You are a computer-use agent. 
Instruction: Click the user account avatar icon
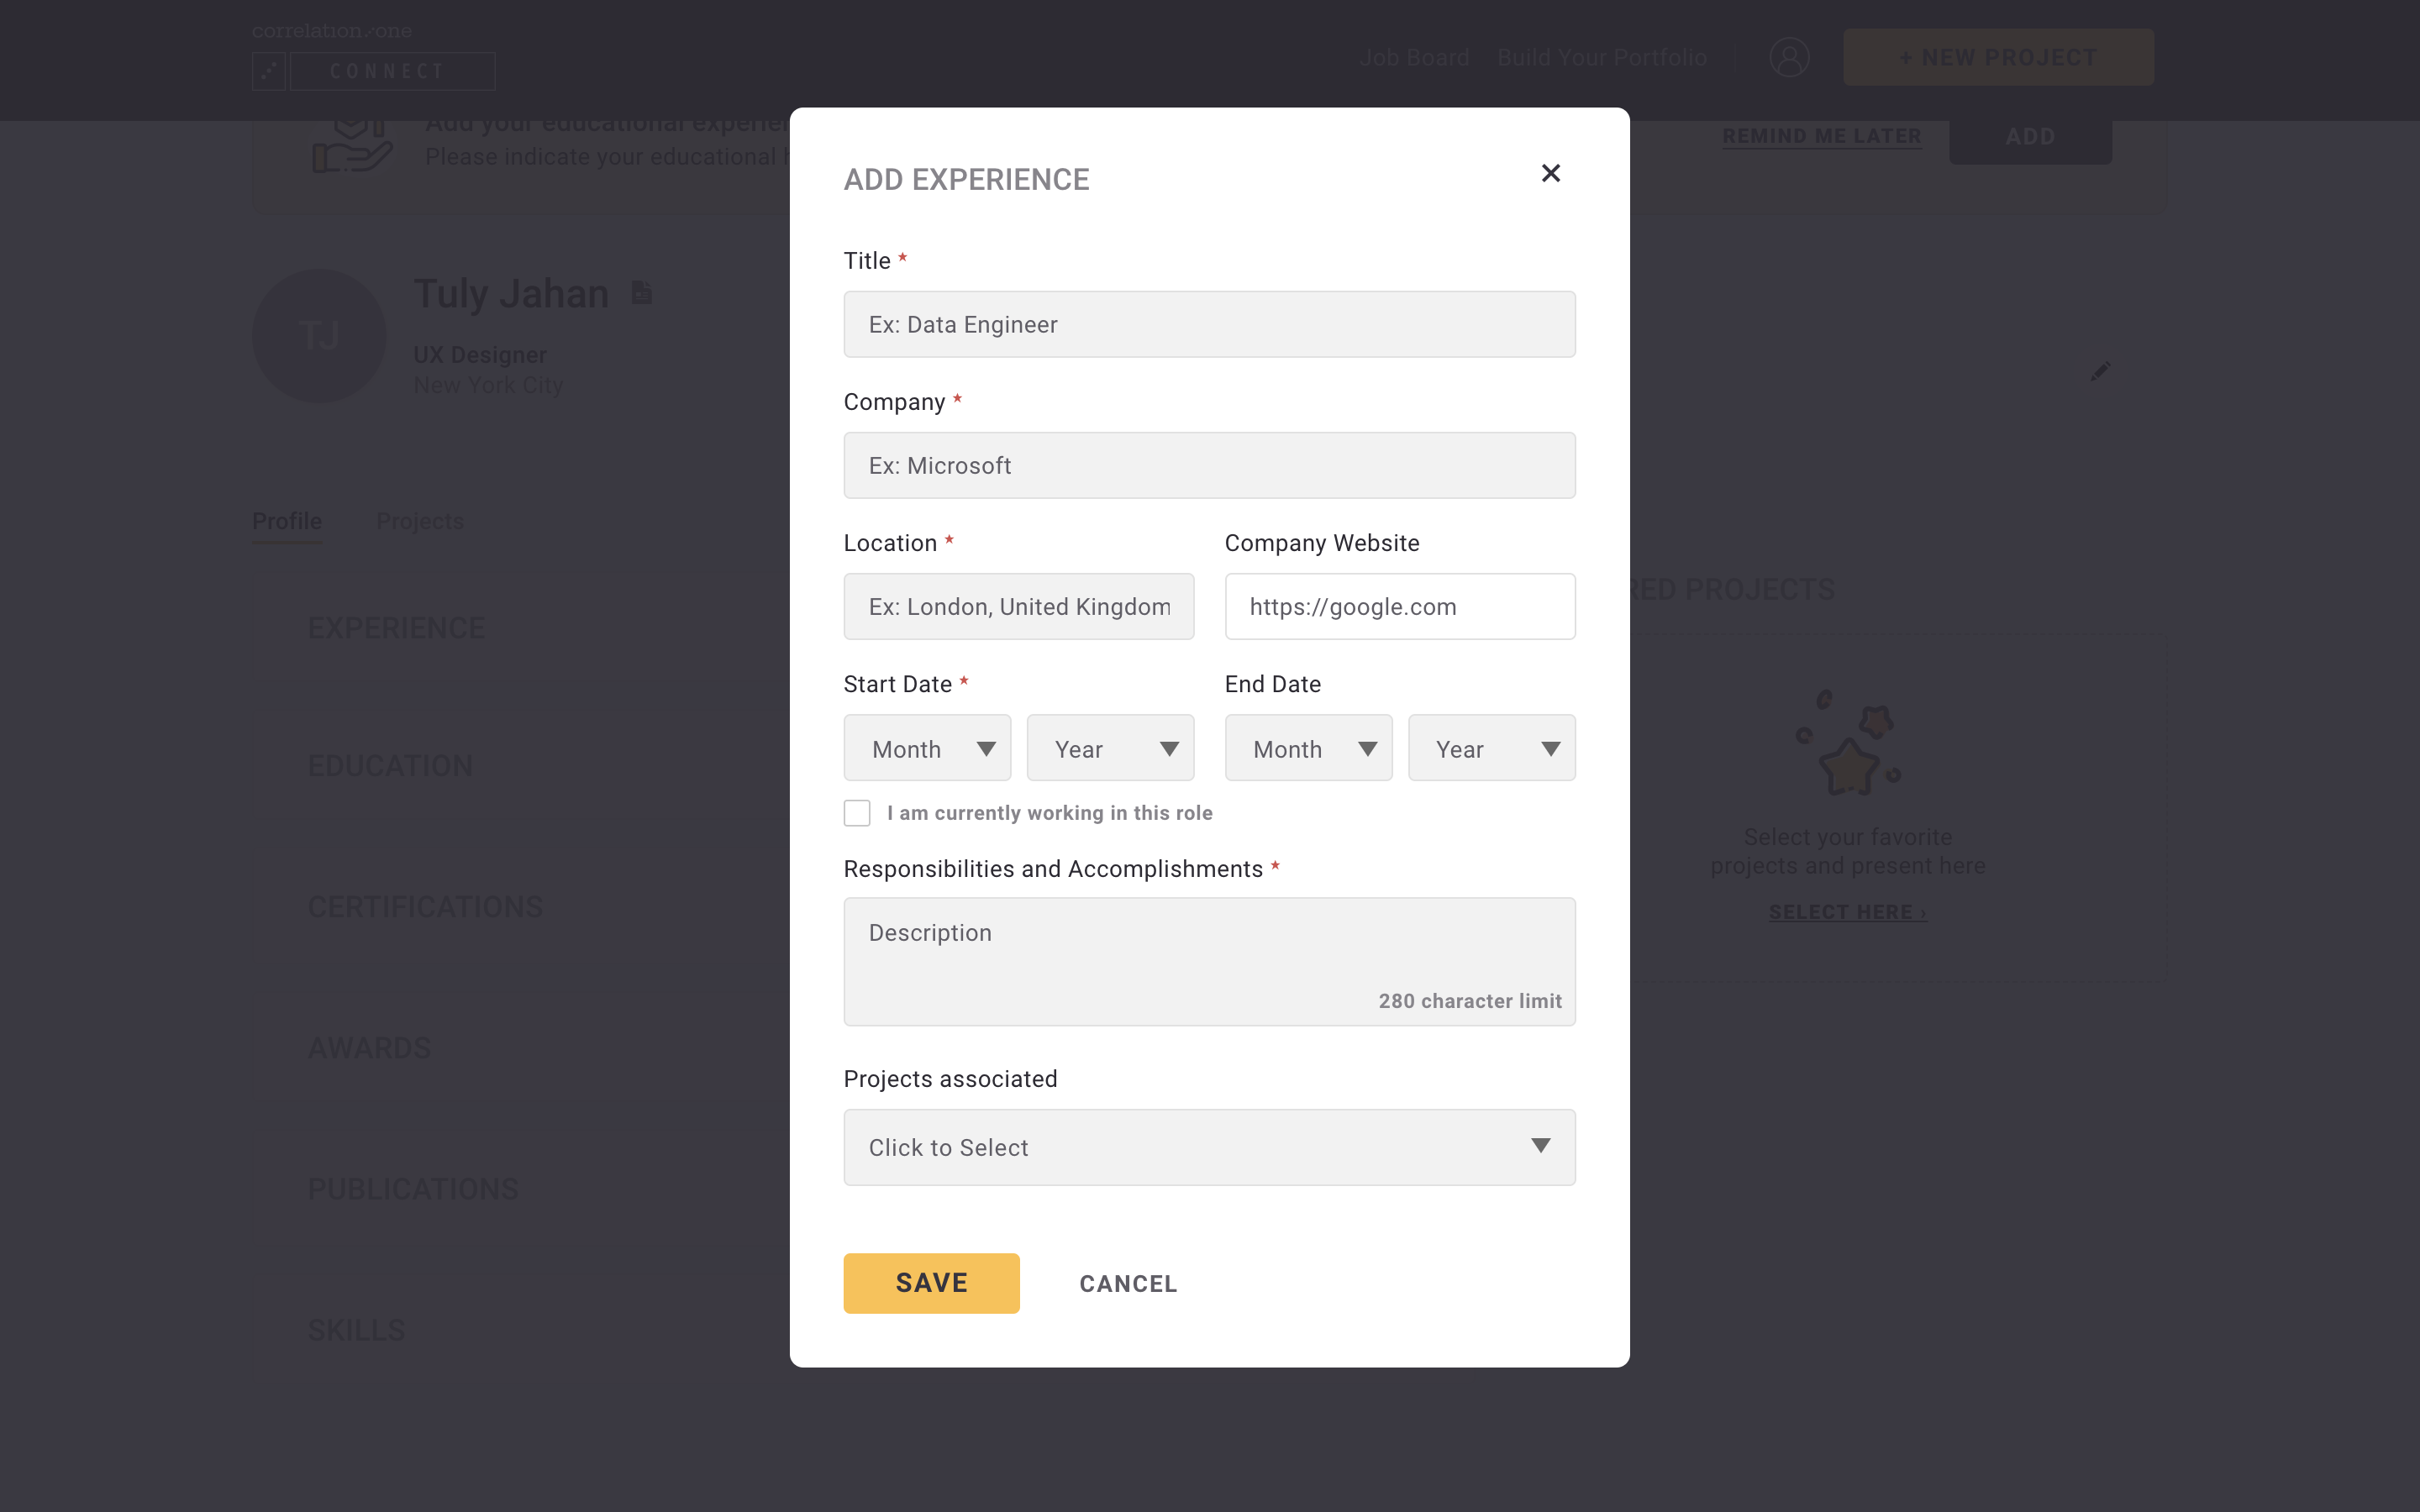click(x=1789, y=58)
